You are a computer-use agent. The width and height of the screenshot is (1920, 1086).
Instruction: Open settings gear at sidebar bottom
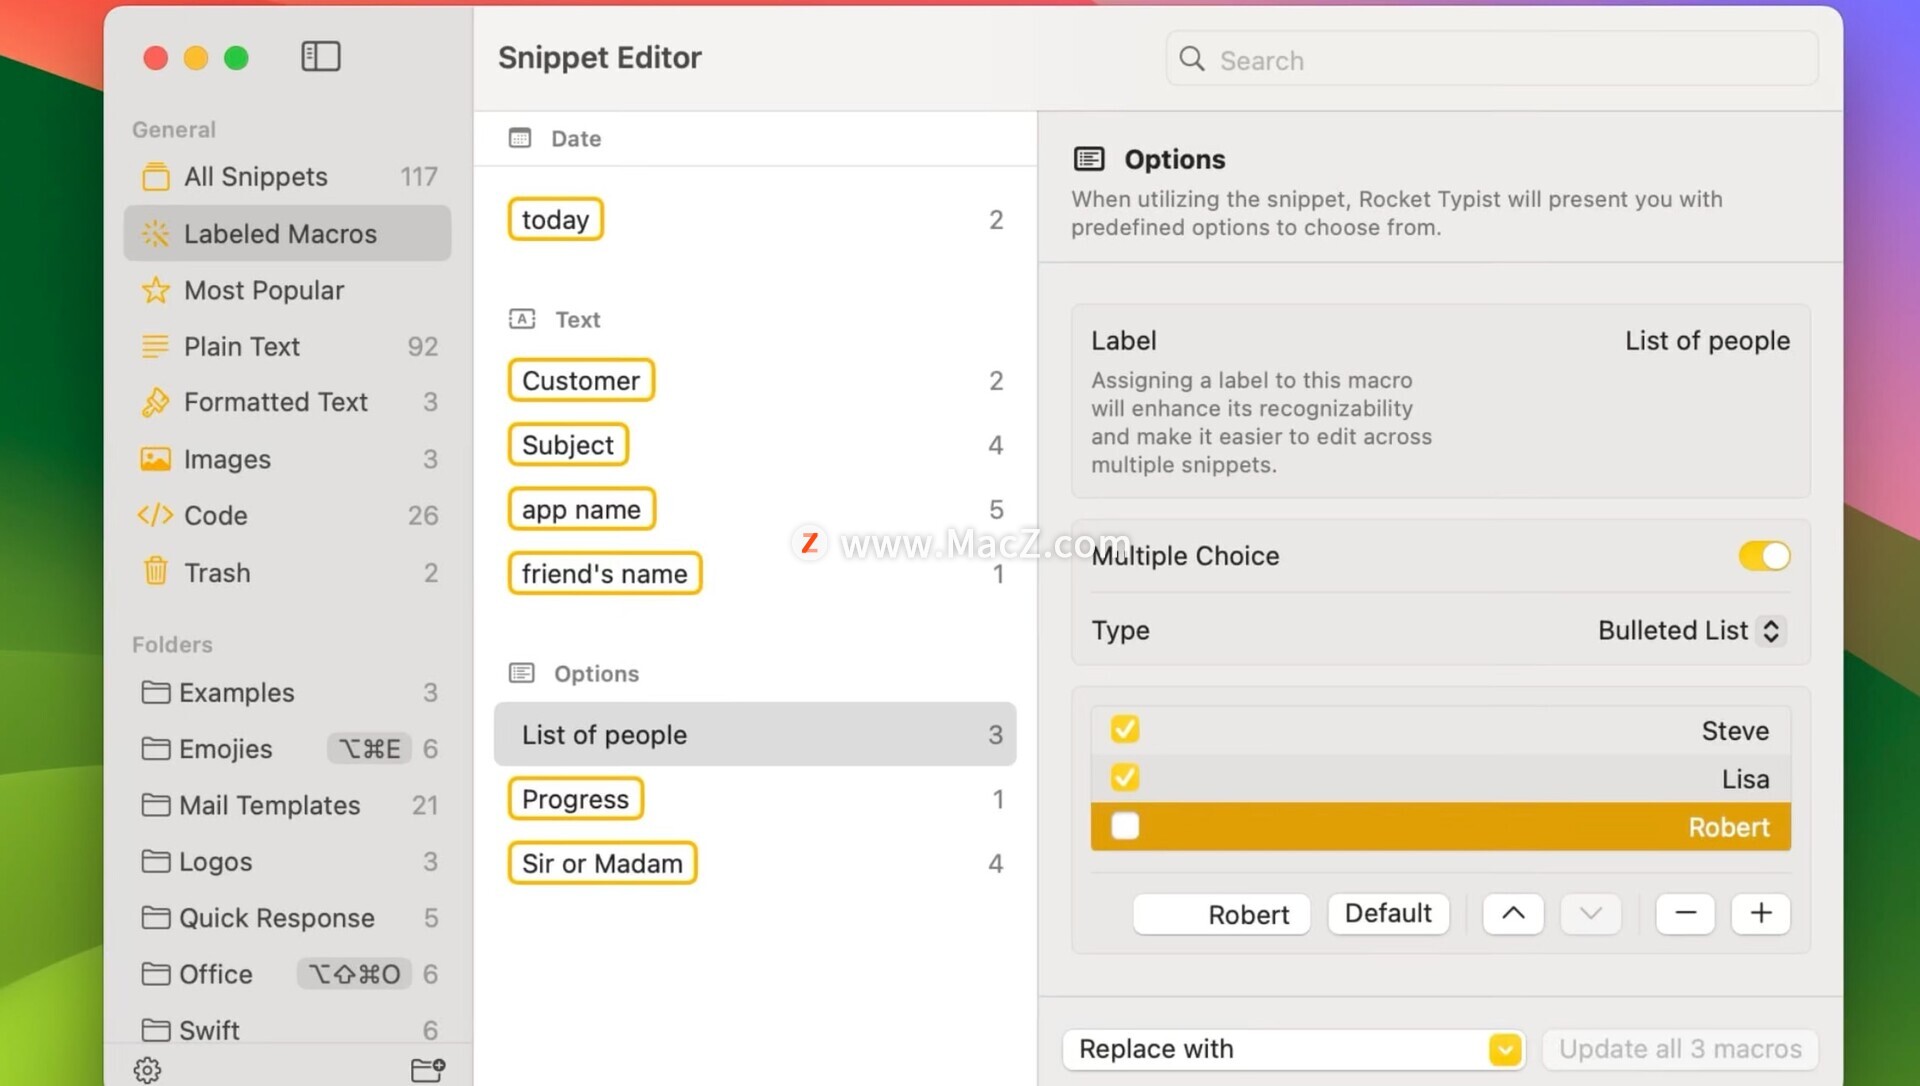point(147,1069)
